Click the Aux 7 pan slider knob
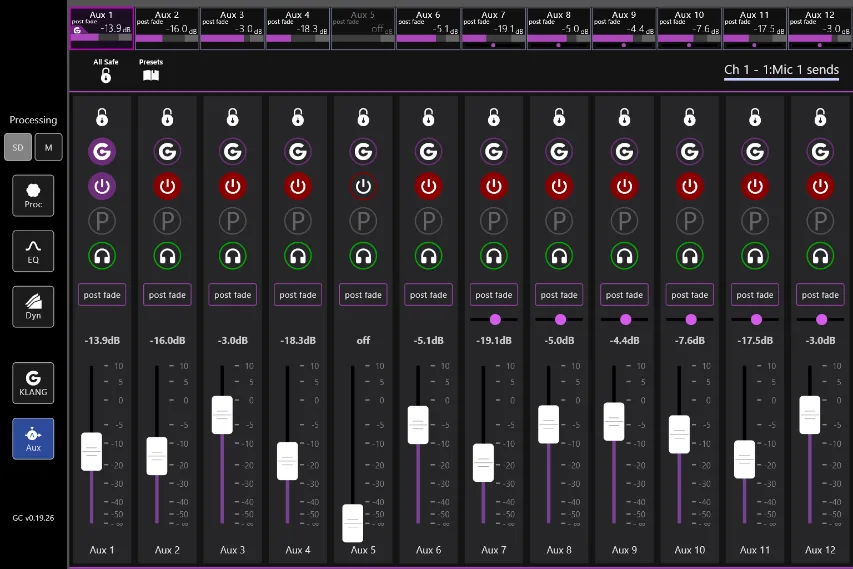Image resolution: width=853 pixels, height=569 pixels. point(495,320)
